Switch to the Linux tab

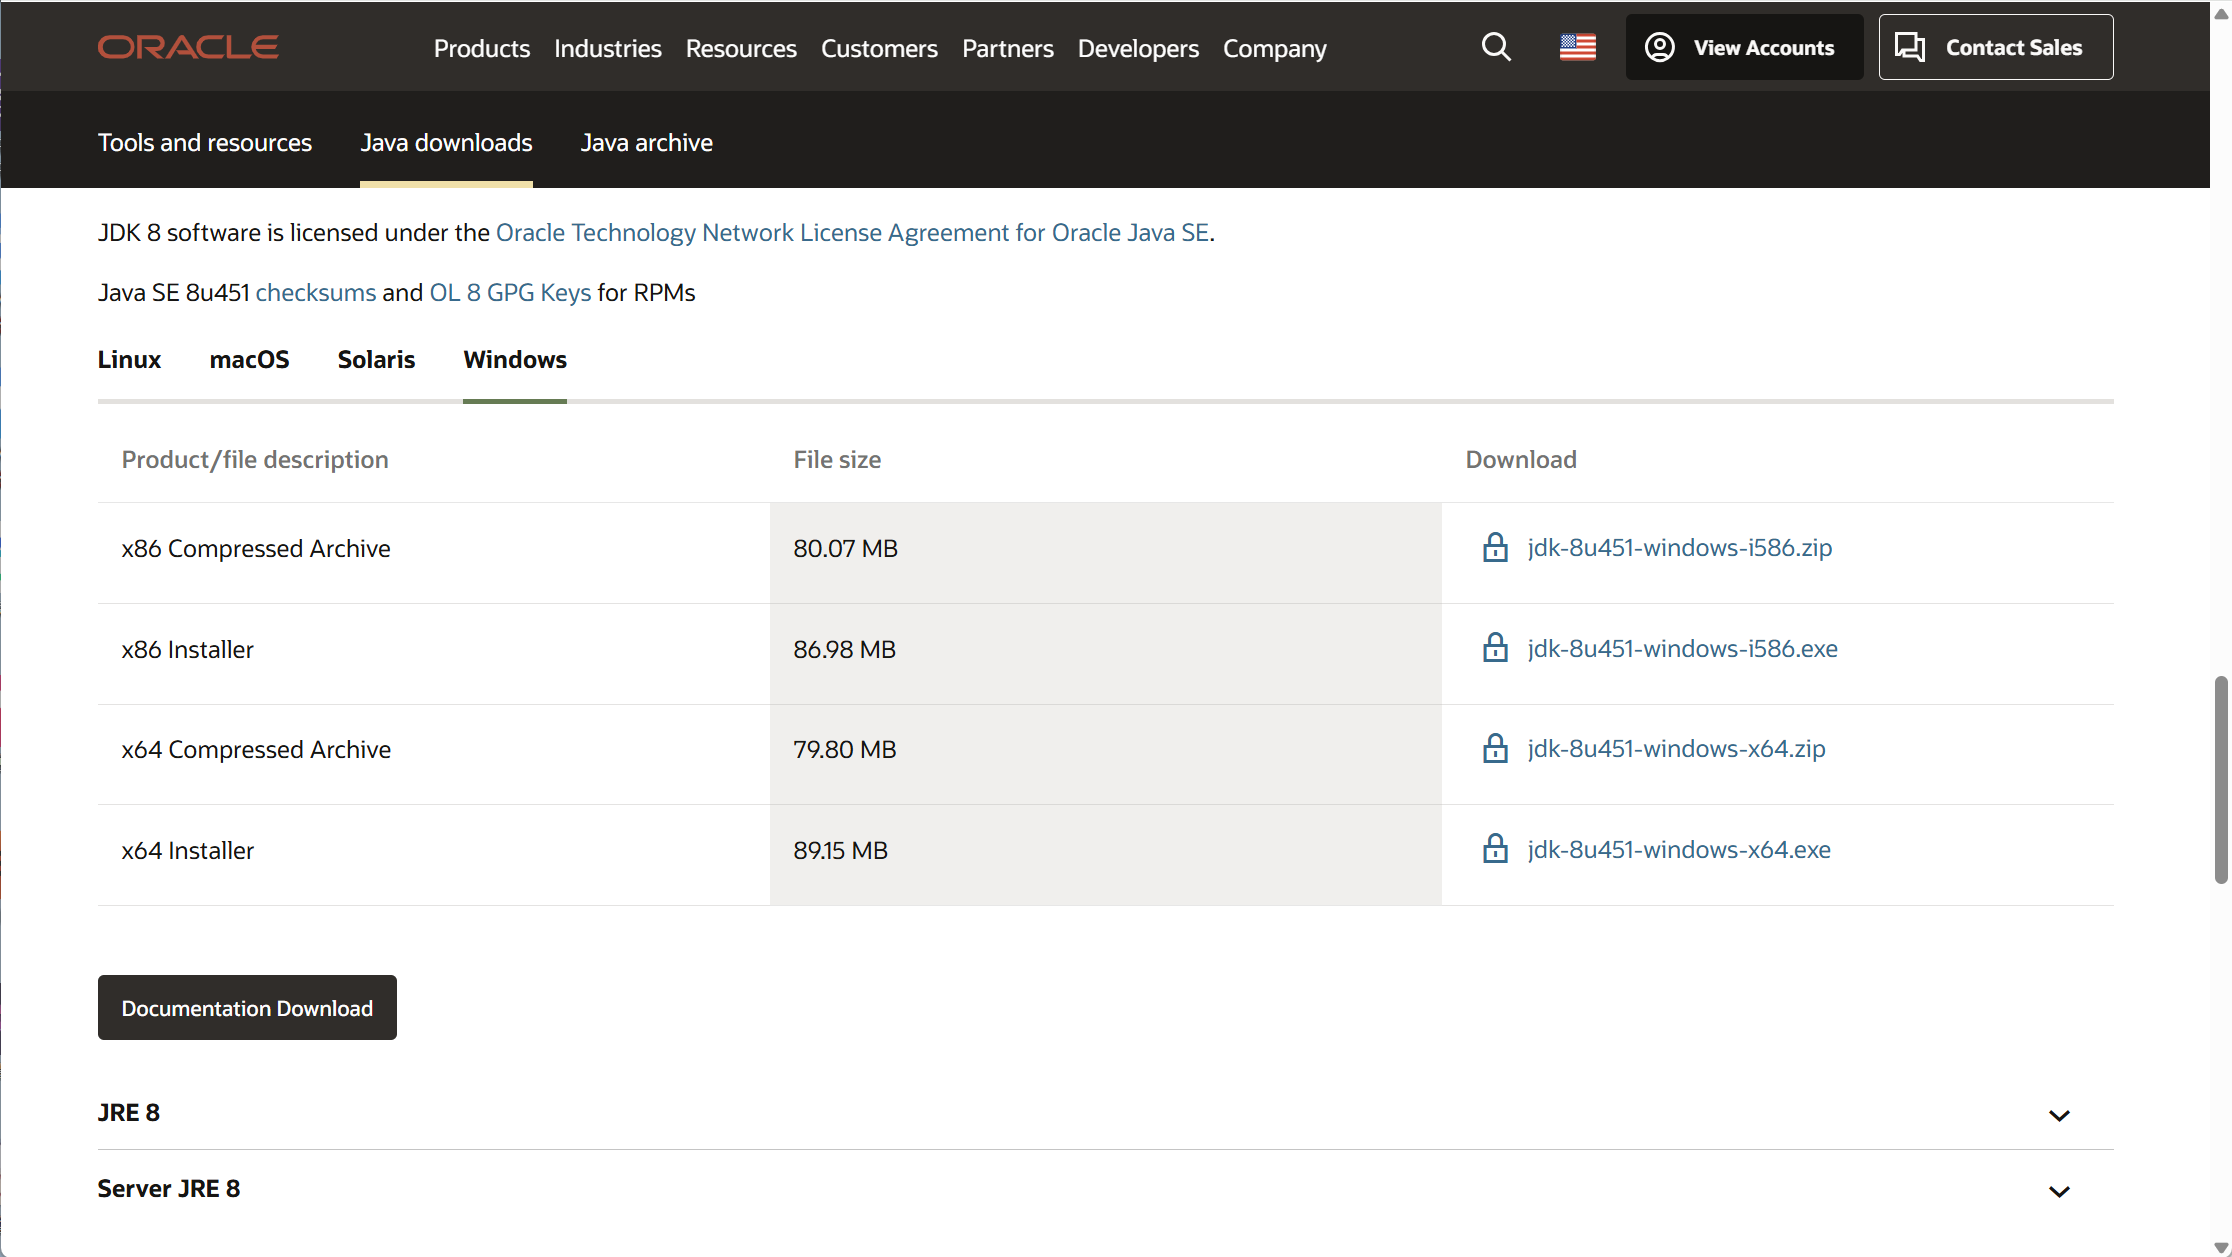[129, 360]
